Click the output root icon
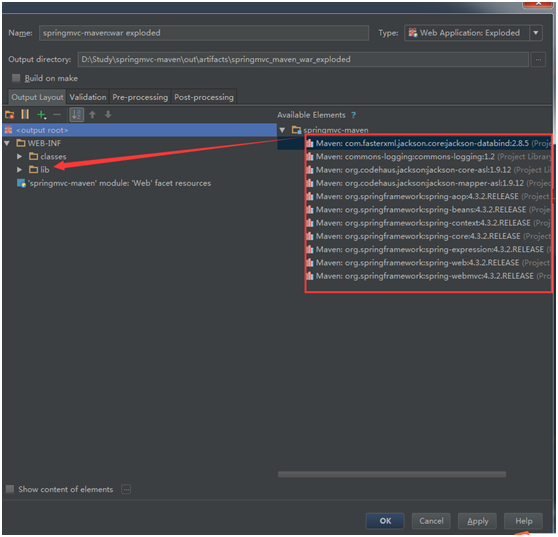 9,130
